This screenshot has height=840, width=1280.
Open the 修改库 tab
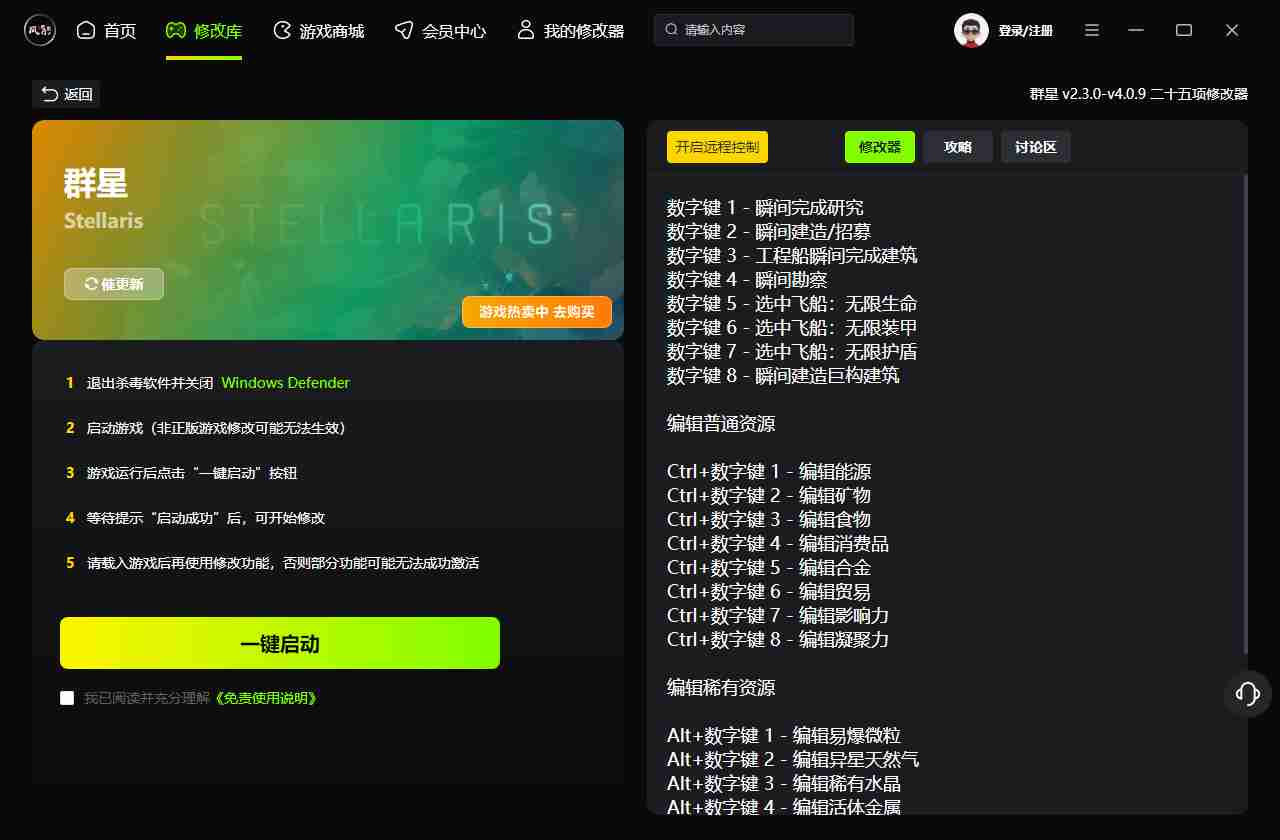coord(204,31)
